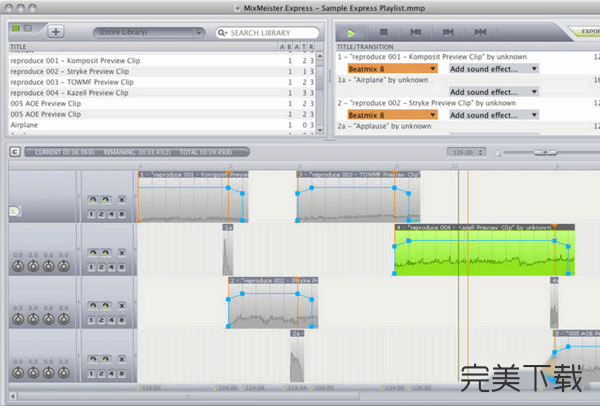The width and height of the screenshot is (600, 406).
Task: Click the C button beside the time display
Action: point(15,152)
